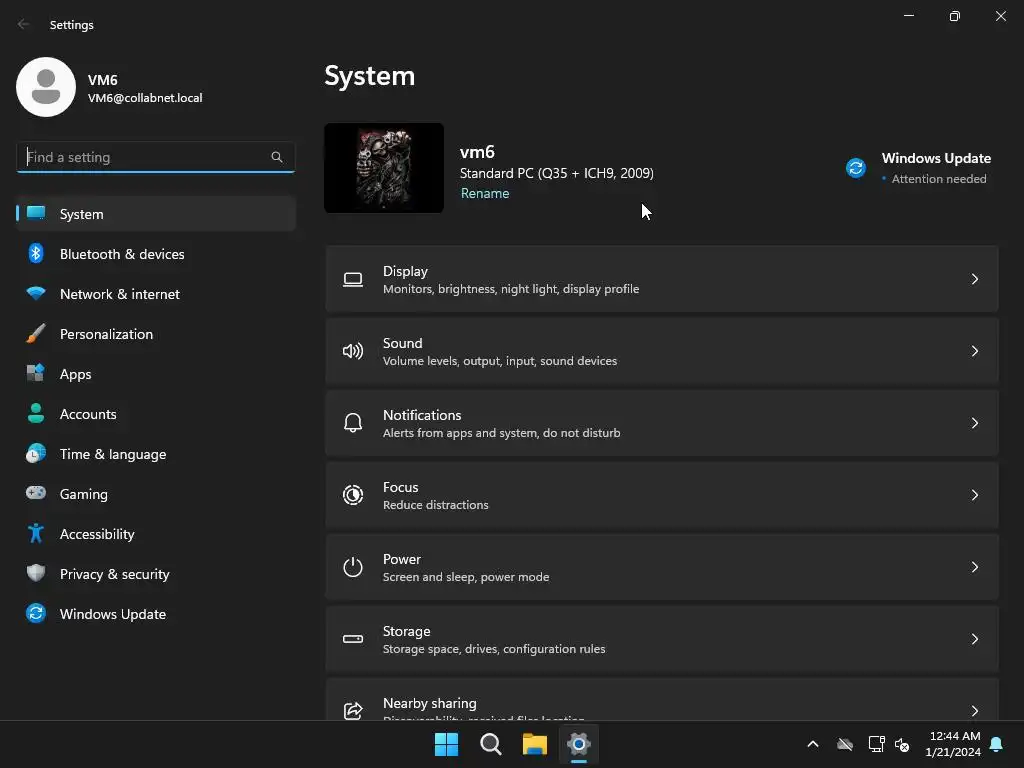The image size is (1024, 768).
Task: Expand the Nearby sharing chevron
Action: [x=974, y=711]
